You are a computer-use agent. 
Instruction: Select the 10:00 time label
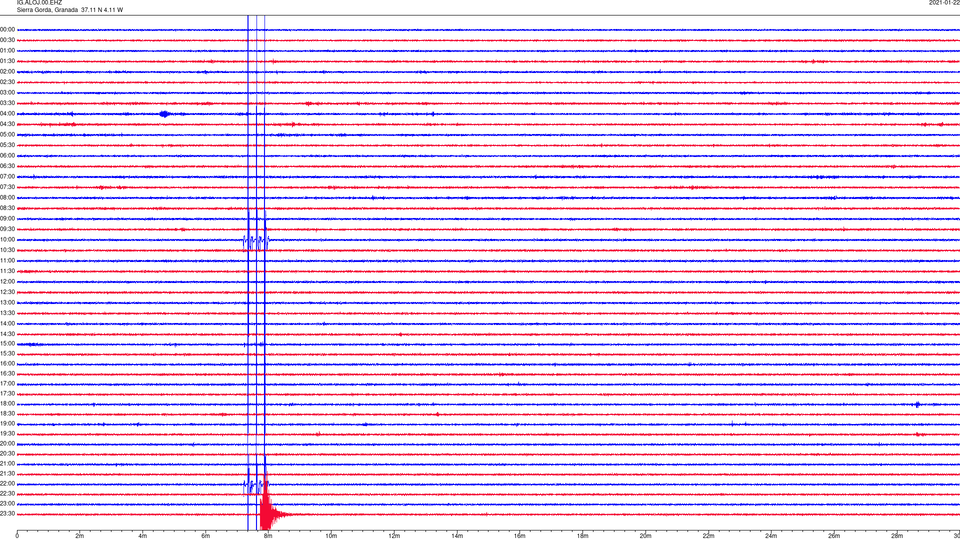click(x=7, y=239)
